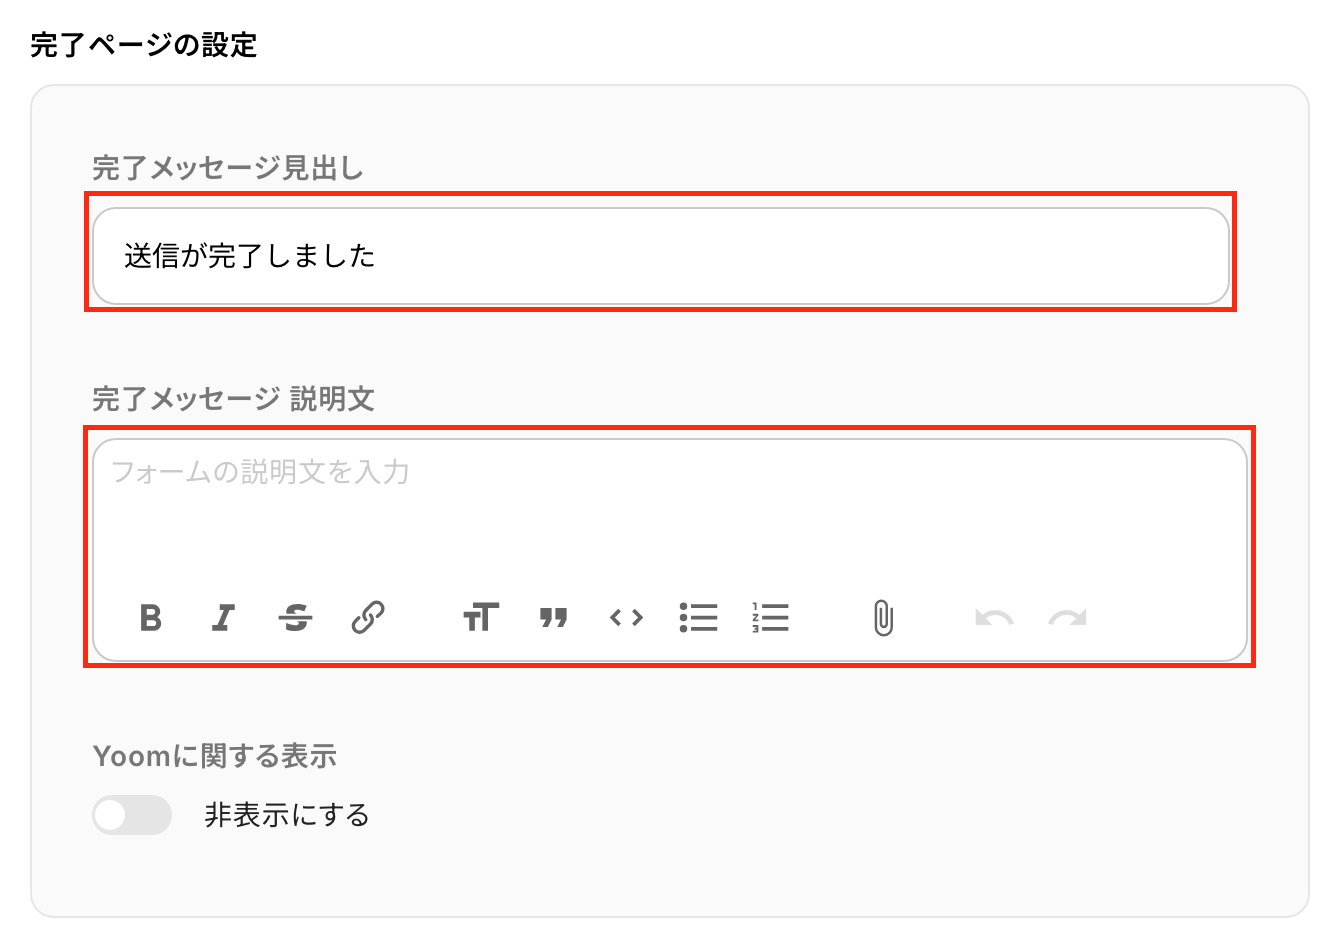Enable the Yoom 非表示にする switch

point(132,815)
